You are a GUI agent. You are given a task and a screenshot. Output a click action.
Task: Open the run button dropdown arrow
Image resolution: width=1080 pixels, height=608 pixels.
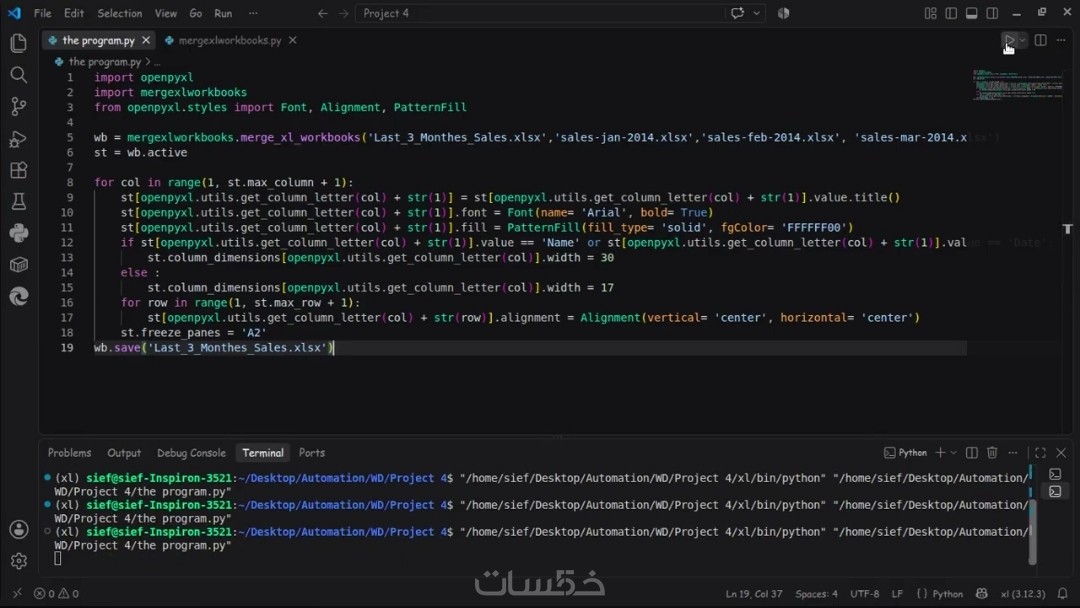(x=1023, y=40)
